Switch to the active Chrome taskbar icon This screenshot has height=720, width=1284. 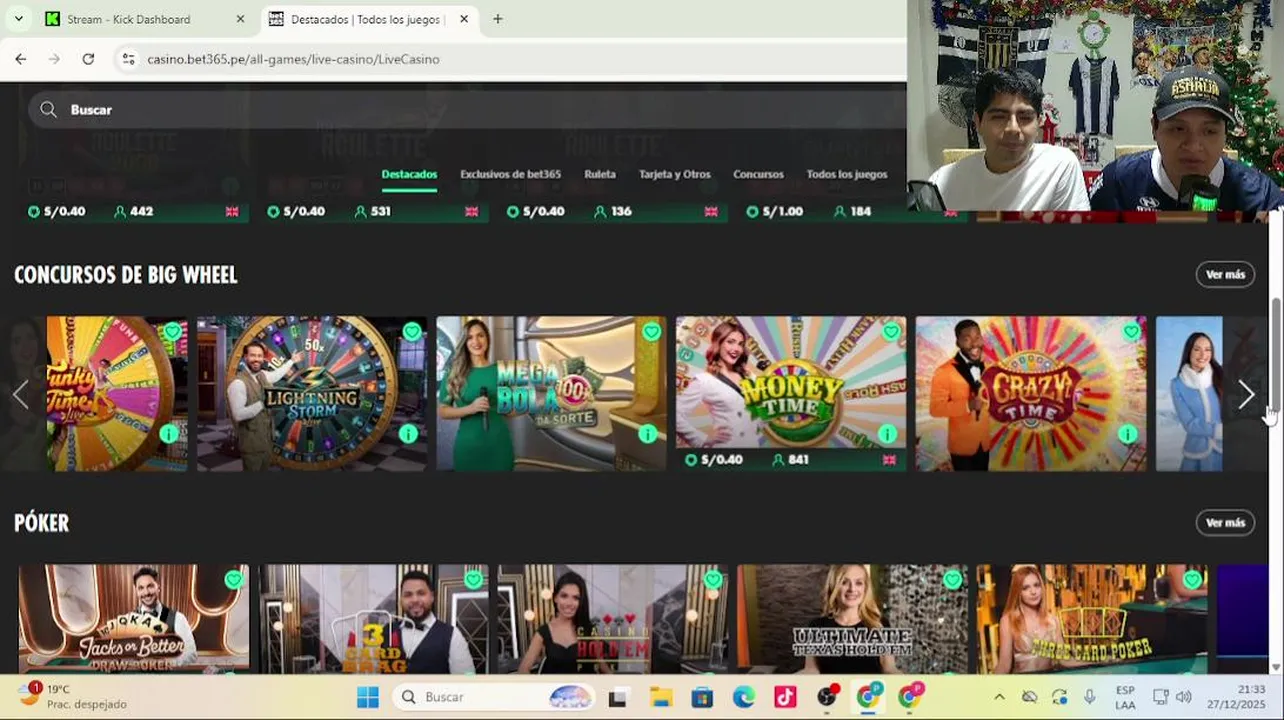(x=869, y=697)
